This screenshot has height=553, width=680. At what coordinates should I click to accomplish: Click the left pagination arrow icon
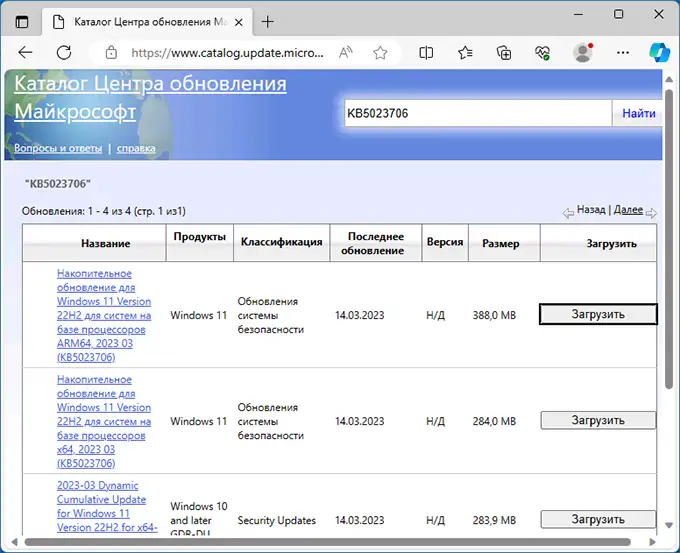click(568, 213)
